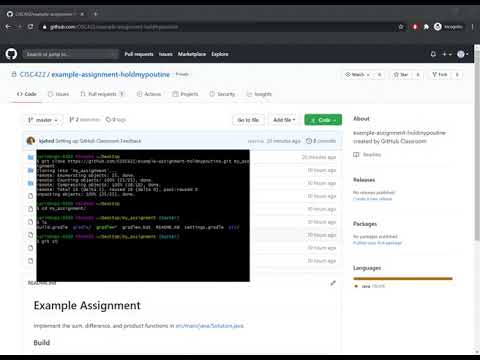Screen dimensions: 480x360
Task: Open the Security tab
Action: click(x=222, y=94)
